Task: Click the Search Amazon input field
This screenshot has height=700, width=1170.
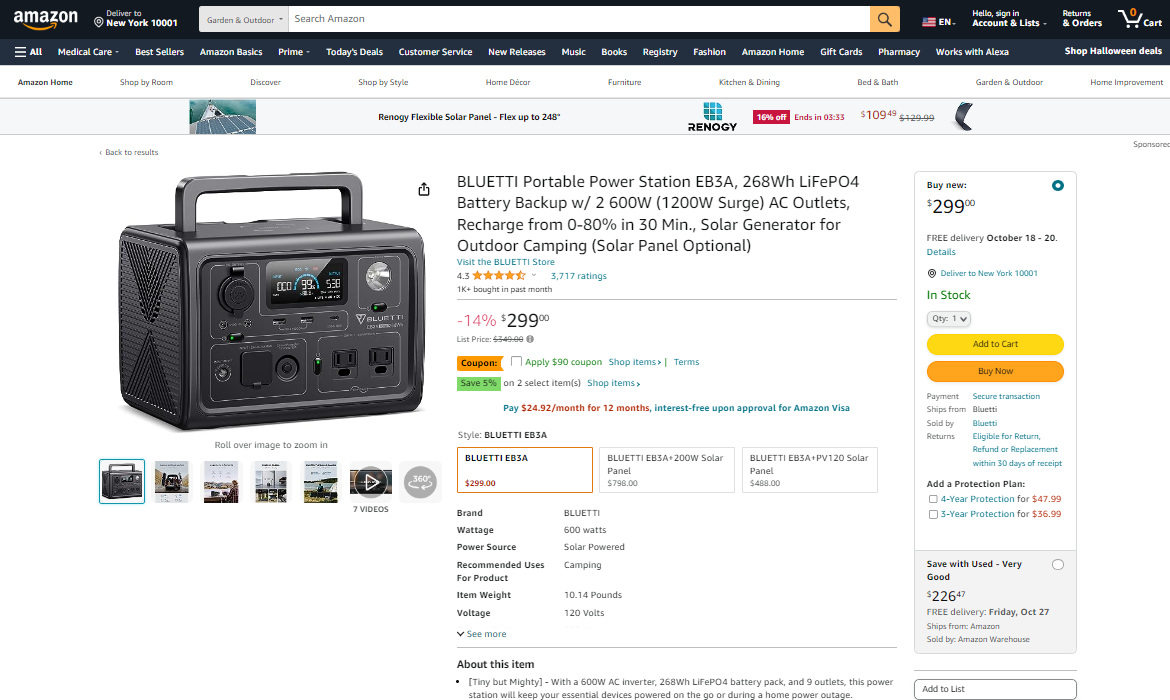Action: click(579, 19)
